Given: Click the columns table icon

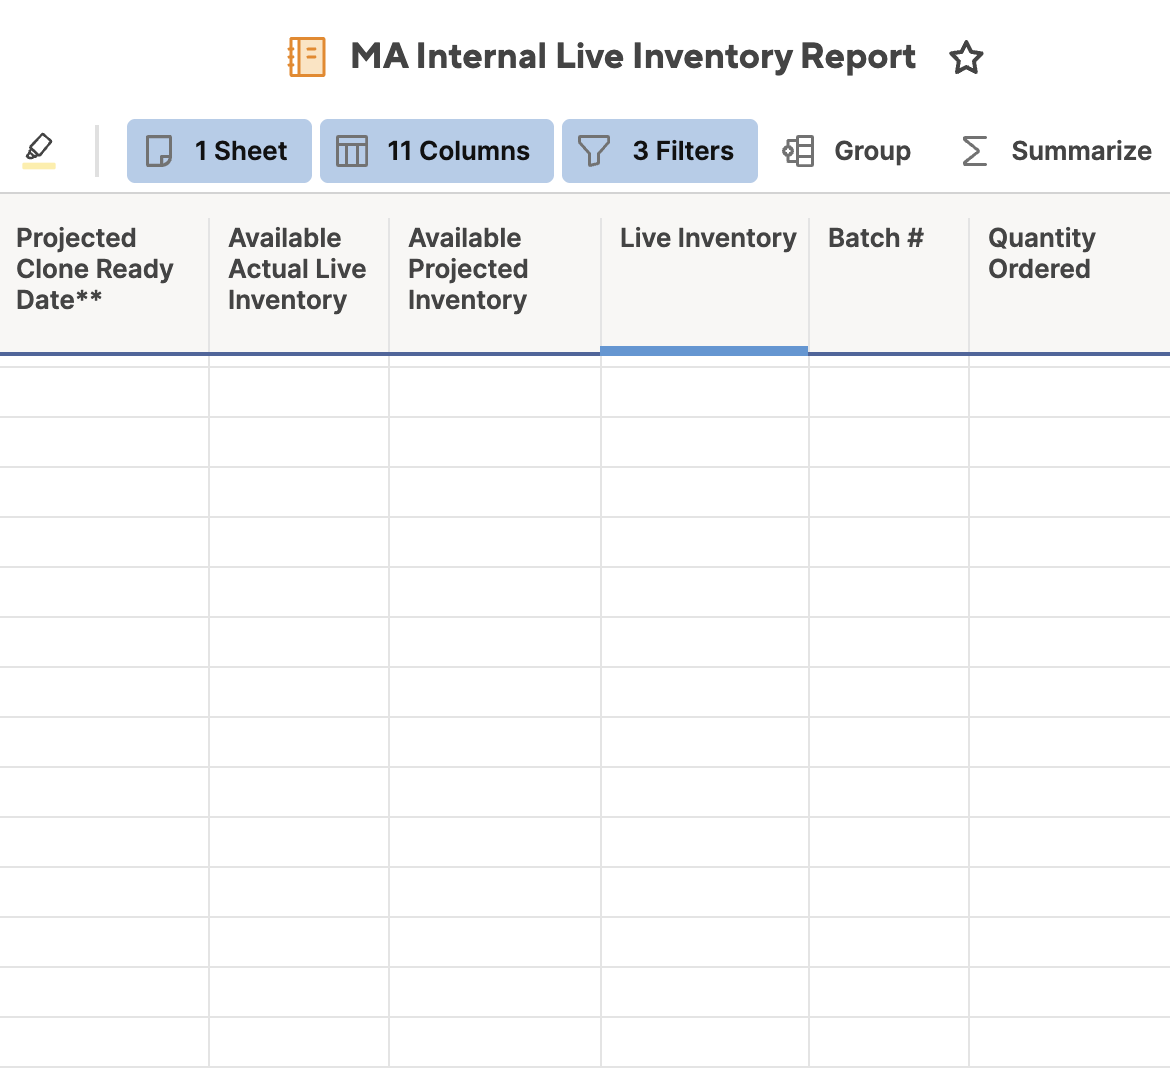Looking at the screenshot, I should (352, 151).
